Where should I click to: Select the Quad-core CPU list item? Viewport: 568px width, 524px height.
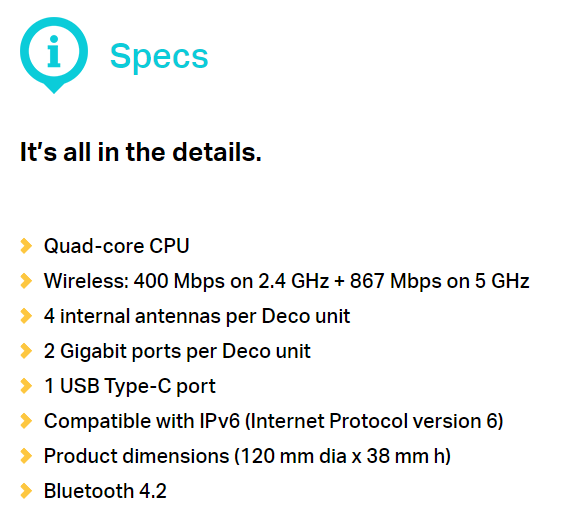click(x=117, y=246)
